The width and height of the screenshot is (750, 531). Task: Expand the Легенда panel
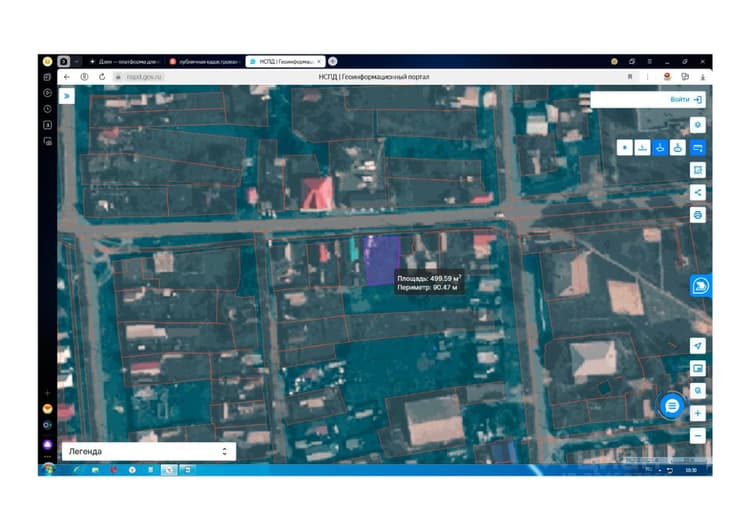pos(149,451)
